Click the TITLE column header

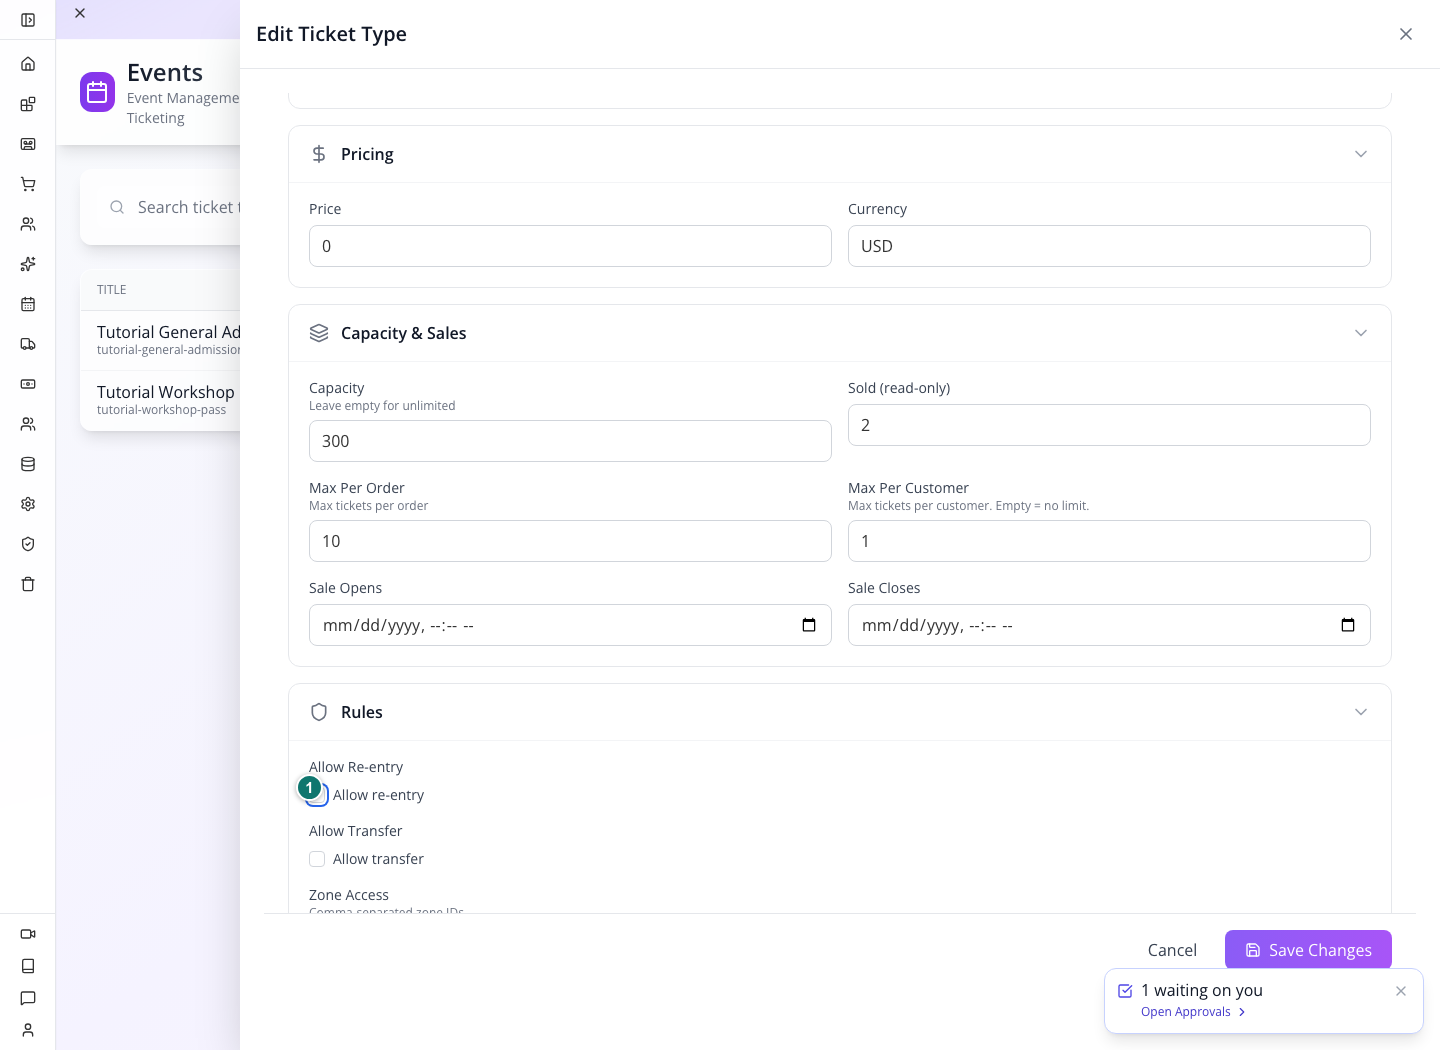112,290
